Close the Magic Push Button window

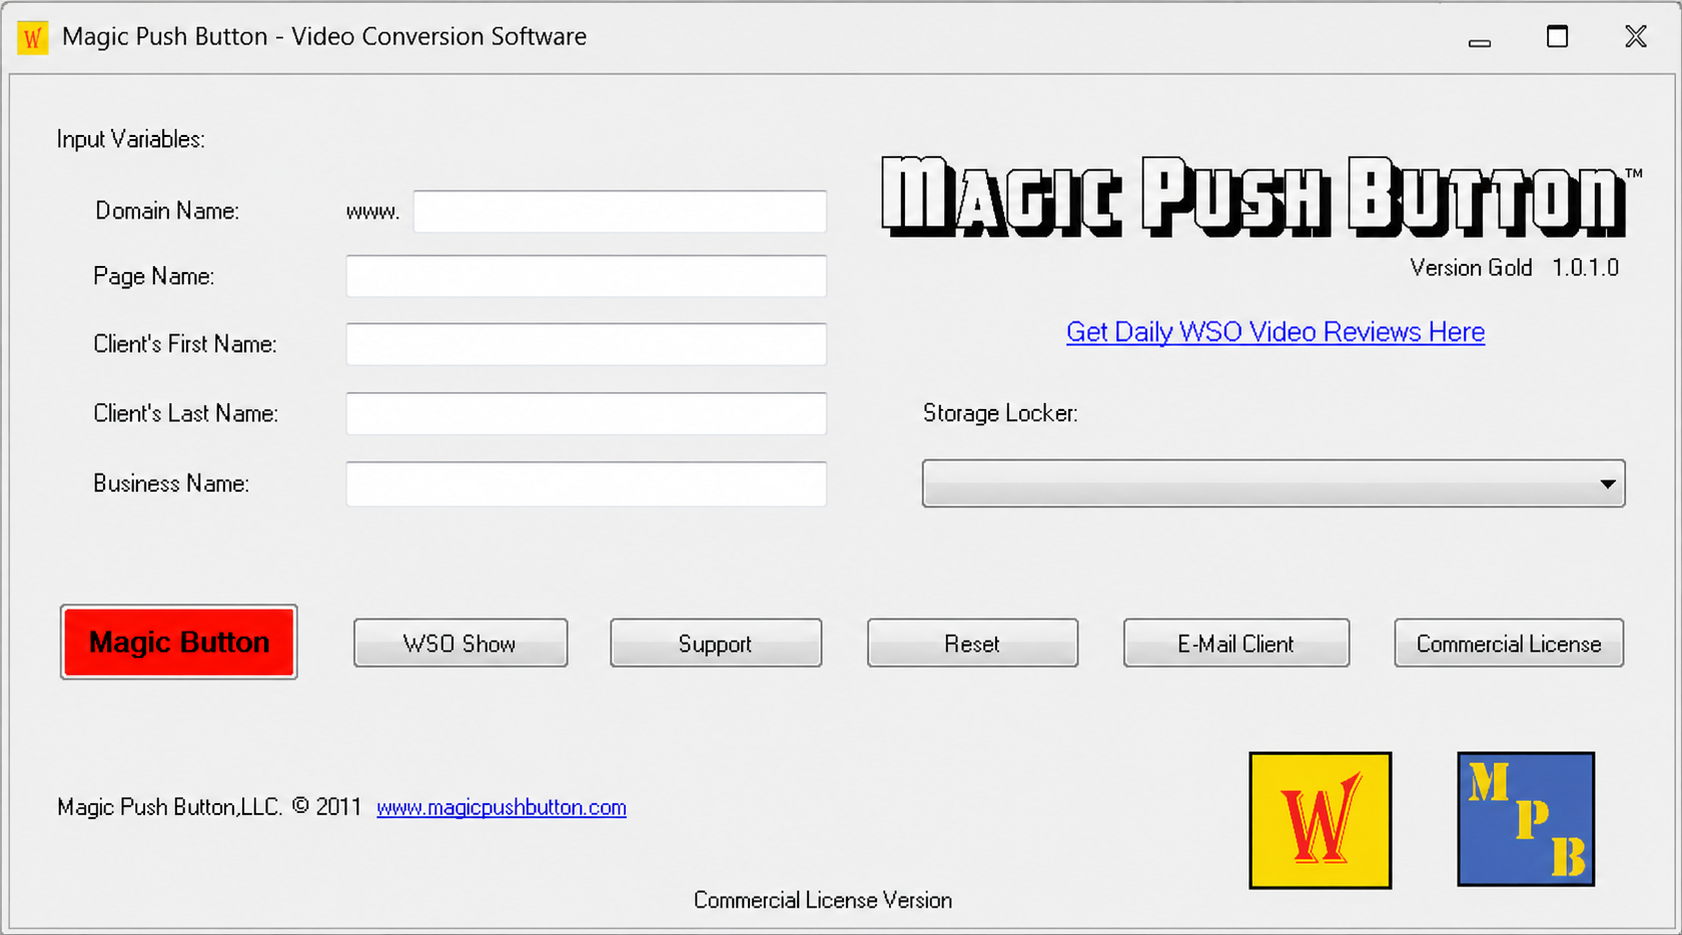pyautogui.click(x=1636, y=38)
